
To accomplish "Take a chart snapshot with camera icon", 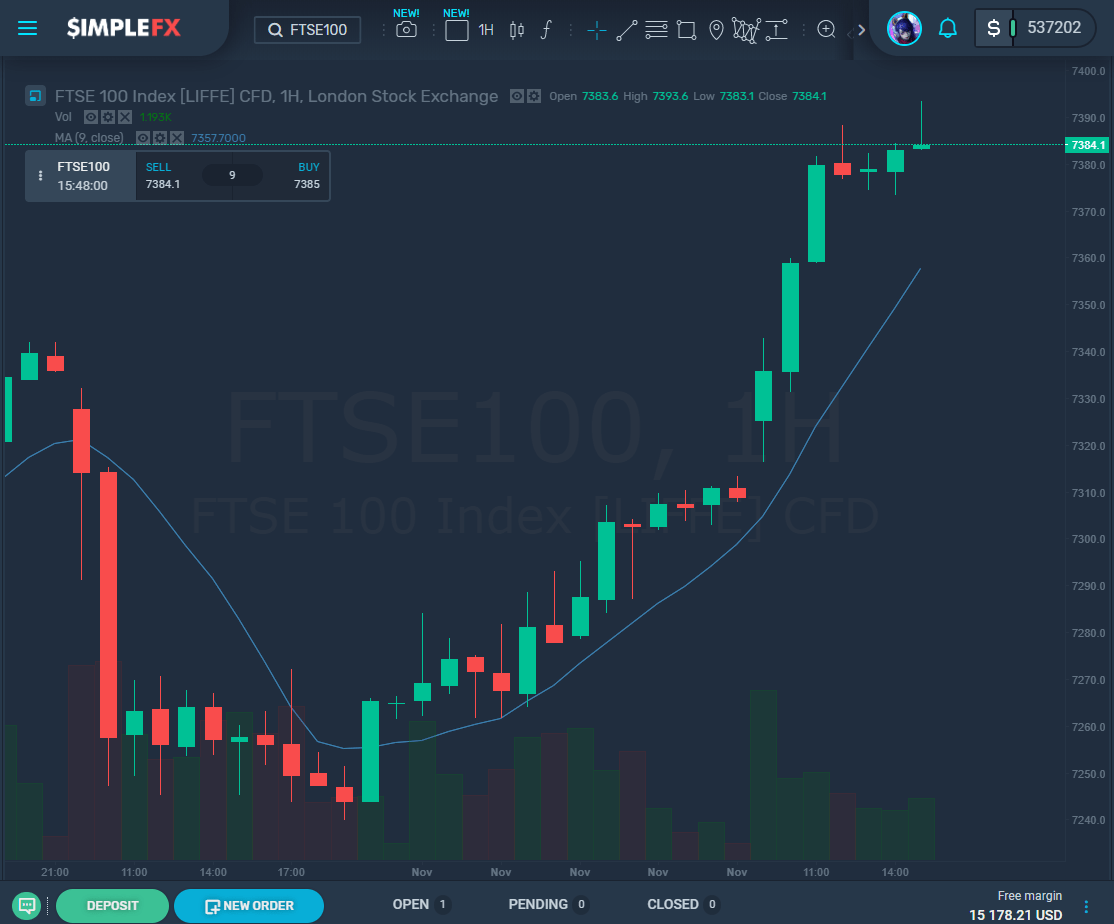I will click(406, 29).
